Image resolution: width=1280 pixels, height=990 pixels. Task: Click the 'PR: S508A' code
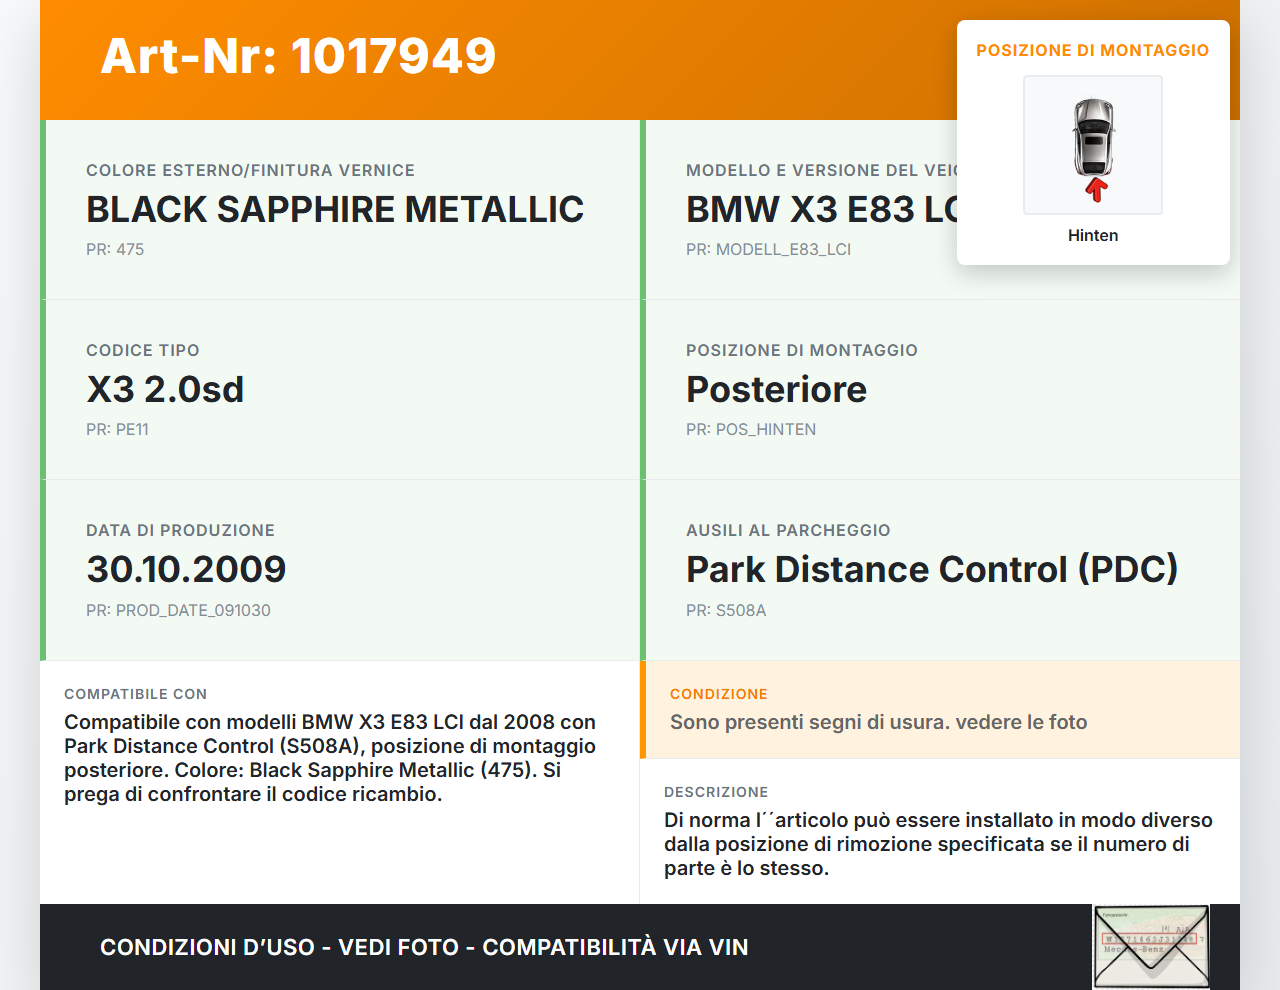click(726, 611)
